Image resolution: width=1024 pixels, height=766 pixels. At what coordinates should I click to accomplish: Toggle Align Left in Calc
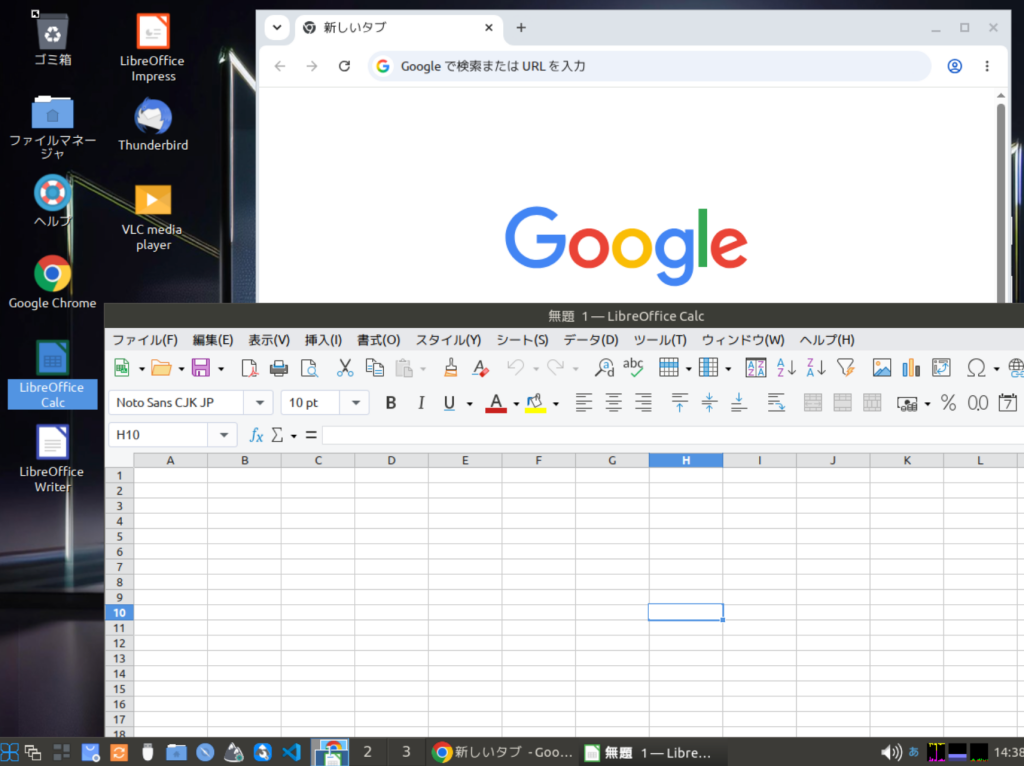click(583, 403)
